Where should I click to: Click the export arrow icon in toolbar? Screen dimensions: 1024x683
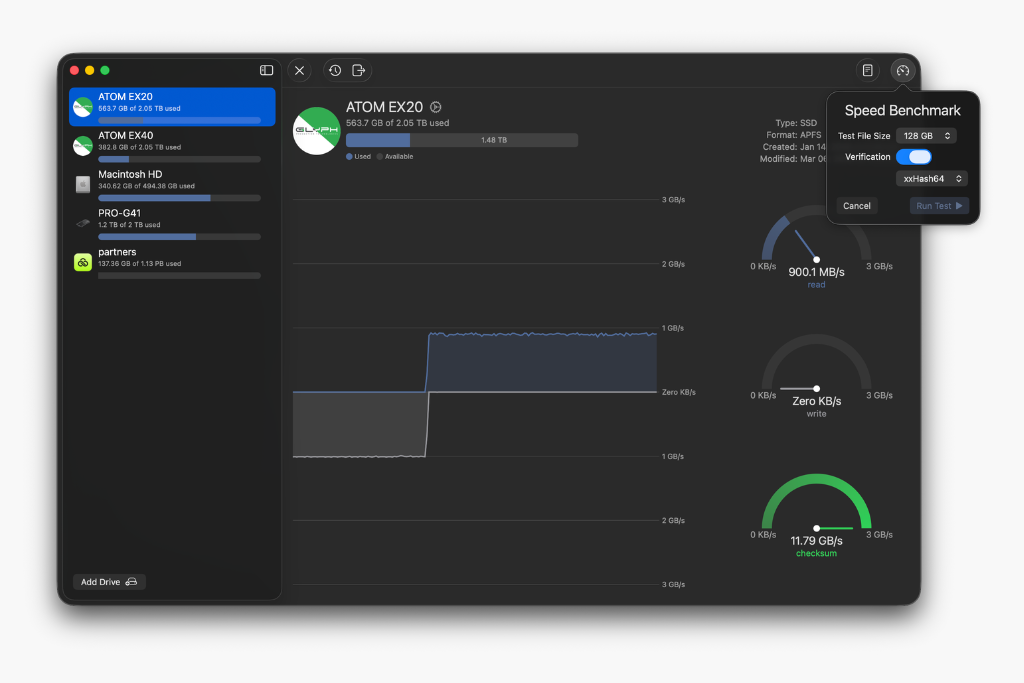359,70
